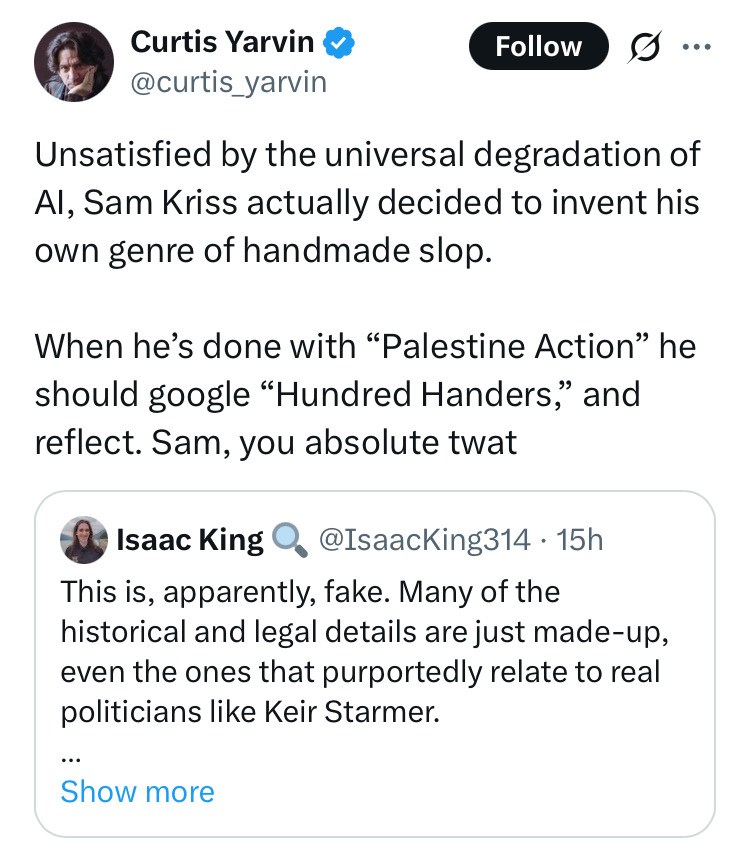
Task: Follow Curtis Yarvin
Action: 538,46
